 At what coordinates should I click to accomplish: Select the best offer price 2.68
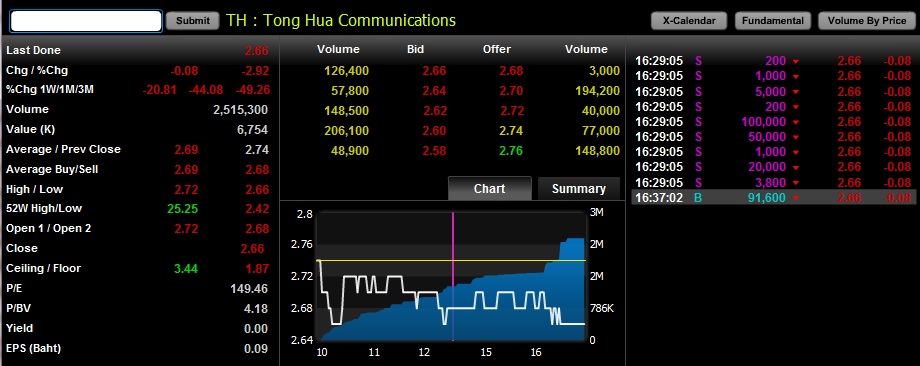point(512,71)
